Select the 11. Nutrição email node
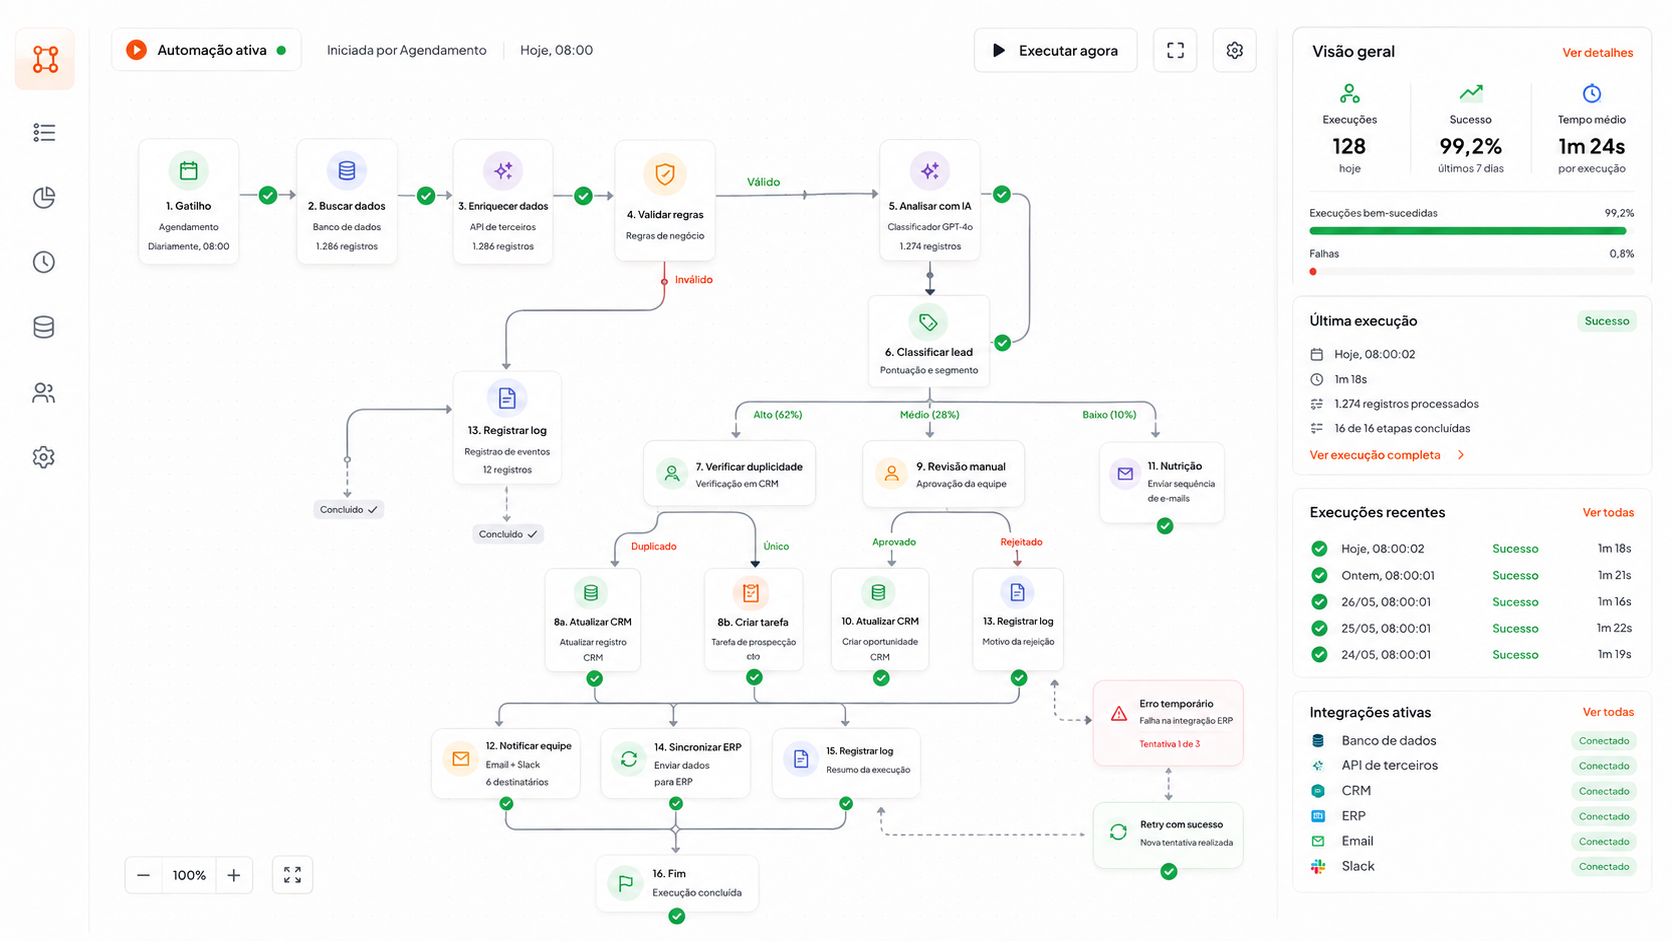1672x941 pixels. pyautogui.click(x=1162, y=481)
